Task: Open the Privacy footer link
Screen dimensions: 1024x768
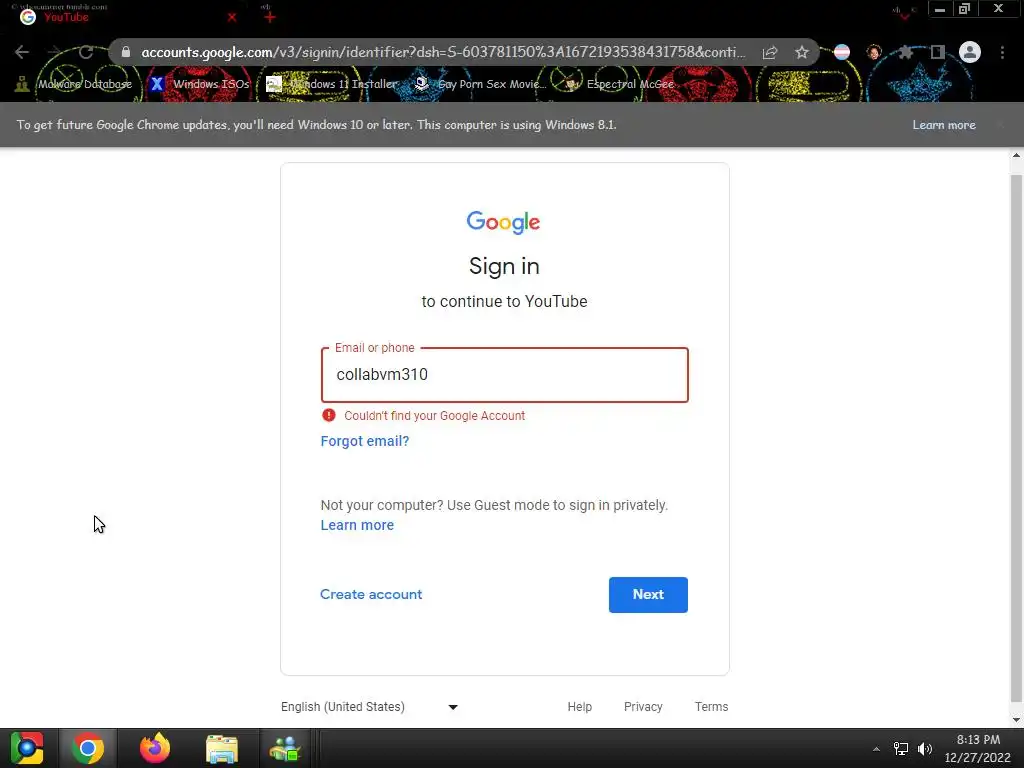Action: point(643,707)
